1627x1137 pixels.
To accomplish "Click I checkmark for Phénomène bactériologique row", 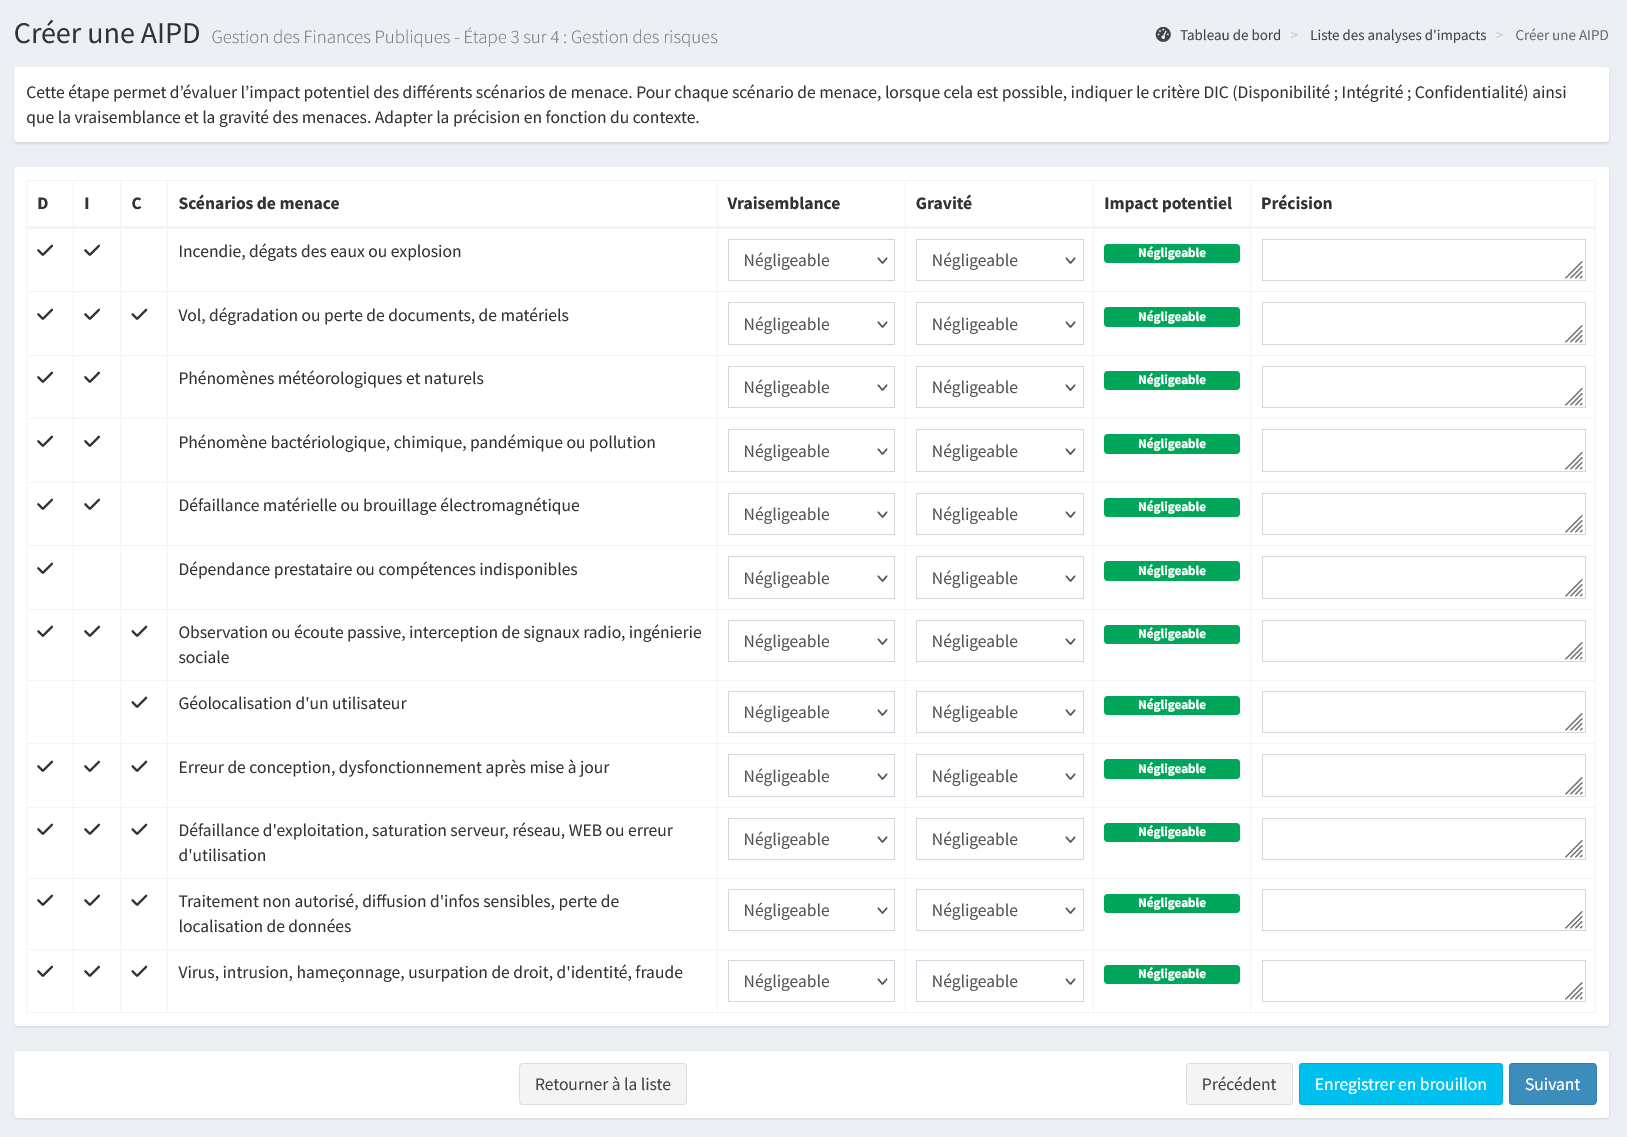I will [x=92, y=442].
